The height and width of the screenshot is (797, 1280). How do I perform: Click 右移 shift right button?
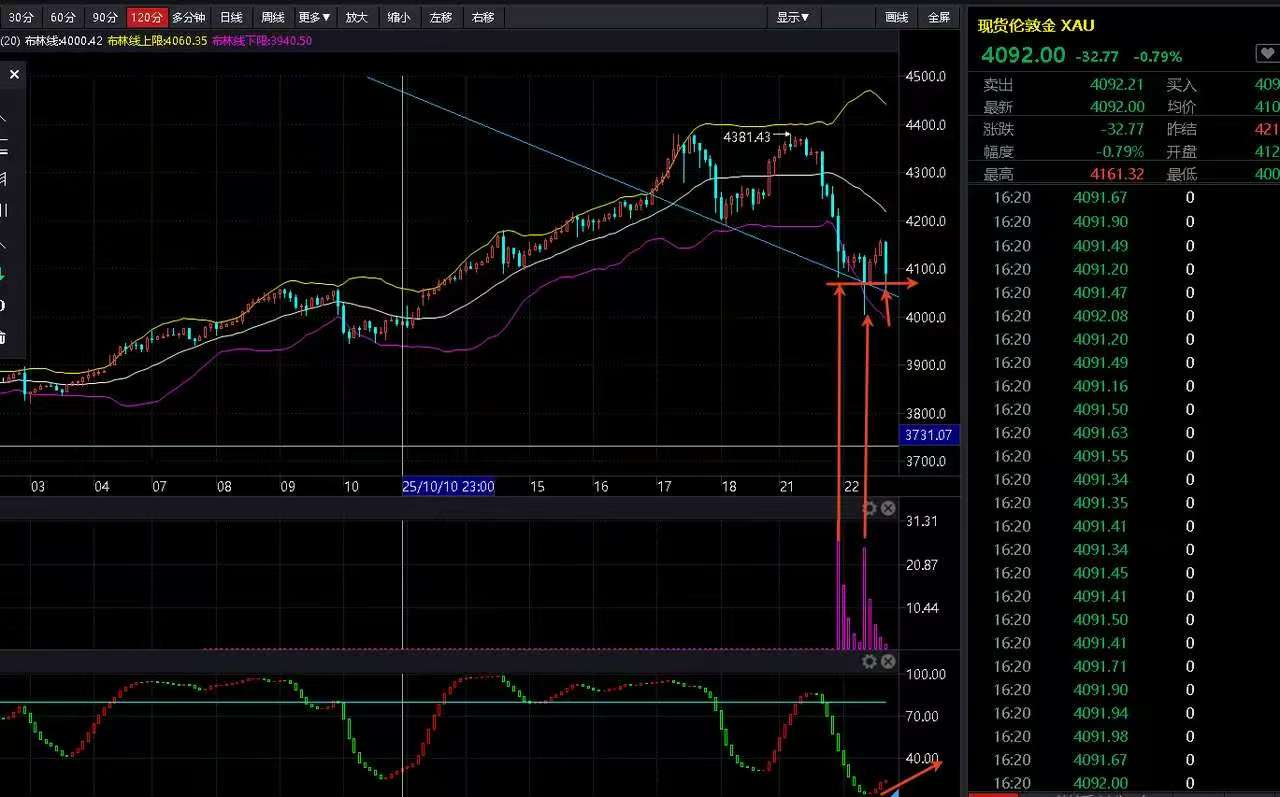[483, 17]
